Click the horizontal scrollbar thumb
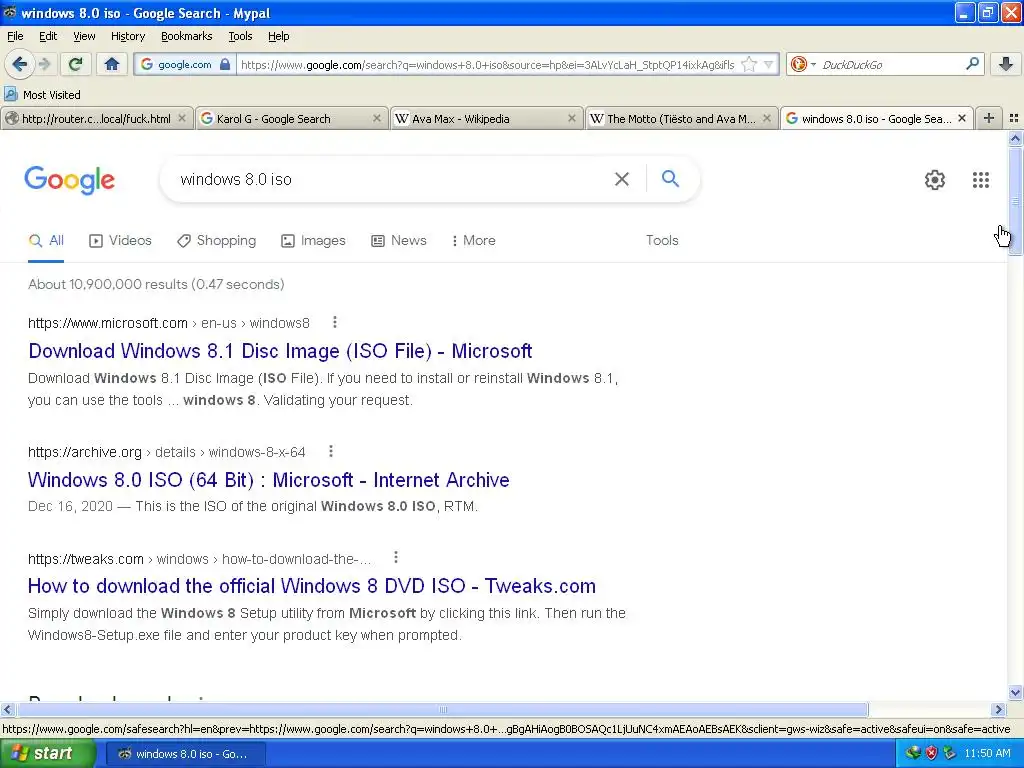This screenshot has height=768, width=1024. (x=442, y=710)
